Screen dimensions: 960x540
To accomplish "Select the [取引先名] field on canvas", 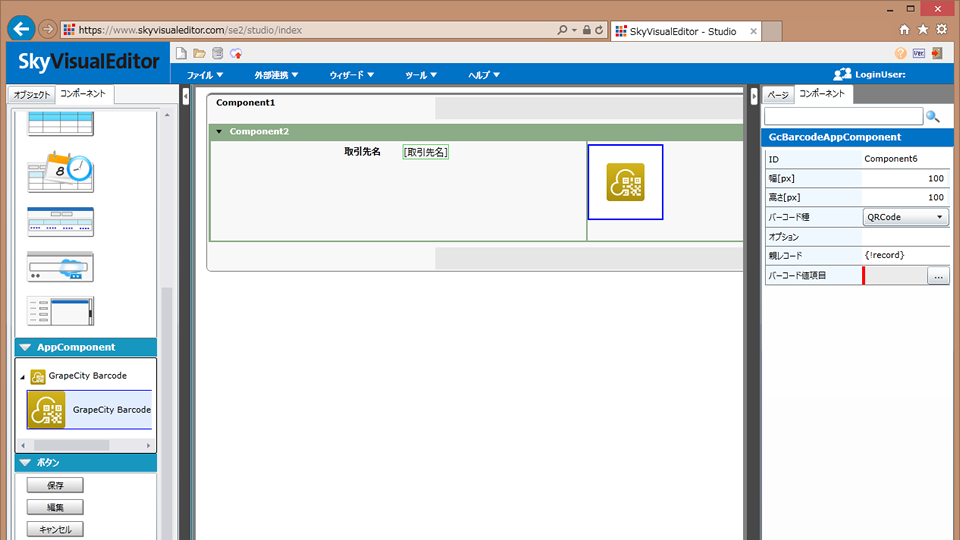I will coord(426,152).
